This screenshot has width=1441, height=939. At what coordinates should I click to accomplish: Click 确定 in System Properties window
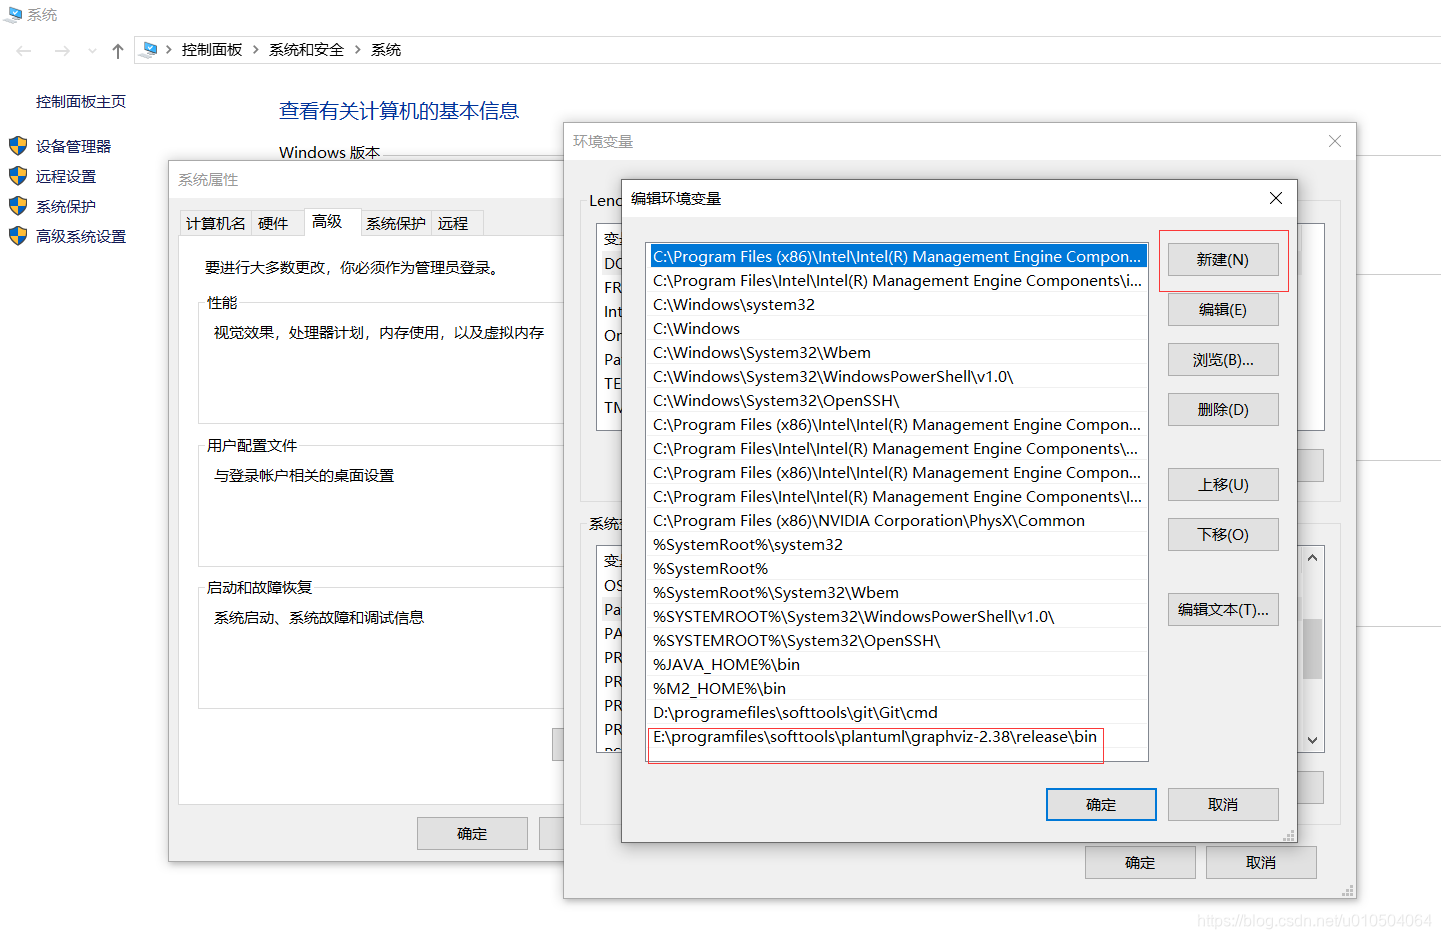pos(472,833)
